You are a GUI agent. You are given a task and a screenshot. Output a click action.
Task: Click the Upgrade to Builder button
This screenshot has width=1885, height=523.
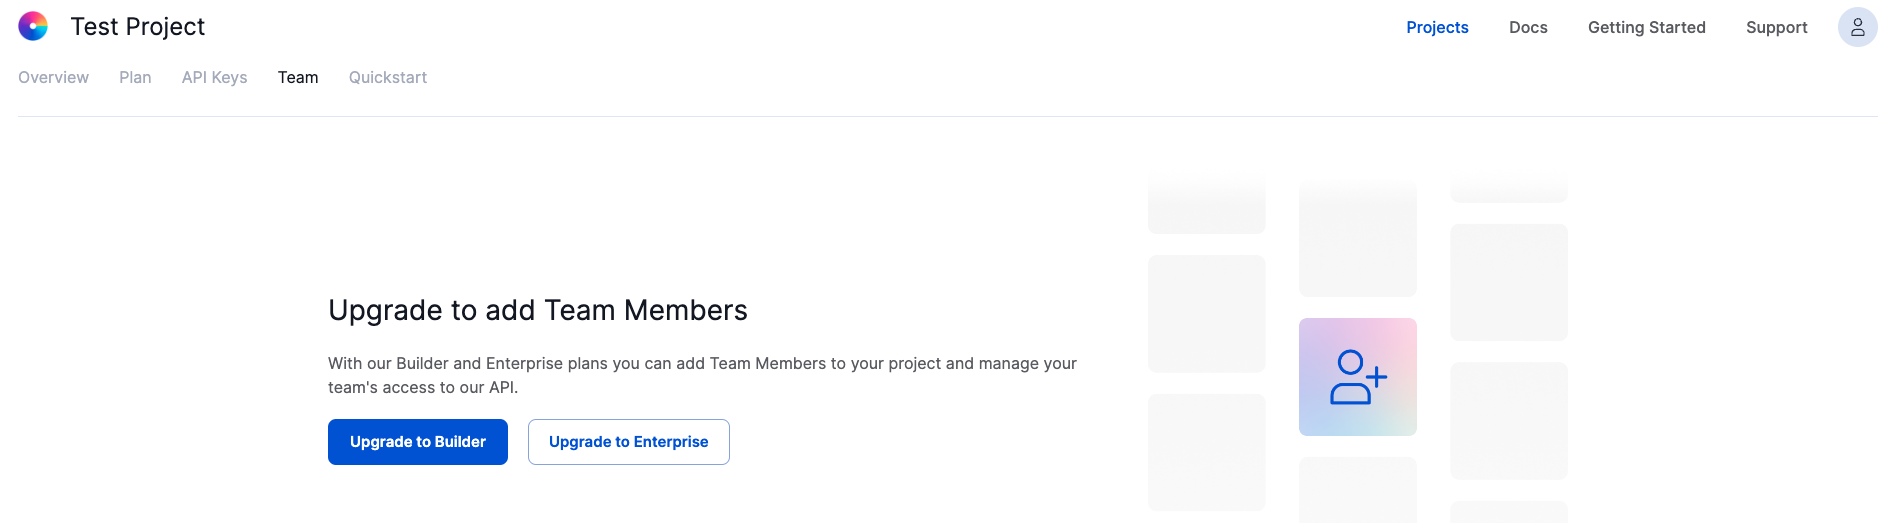point(418,442)
